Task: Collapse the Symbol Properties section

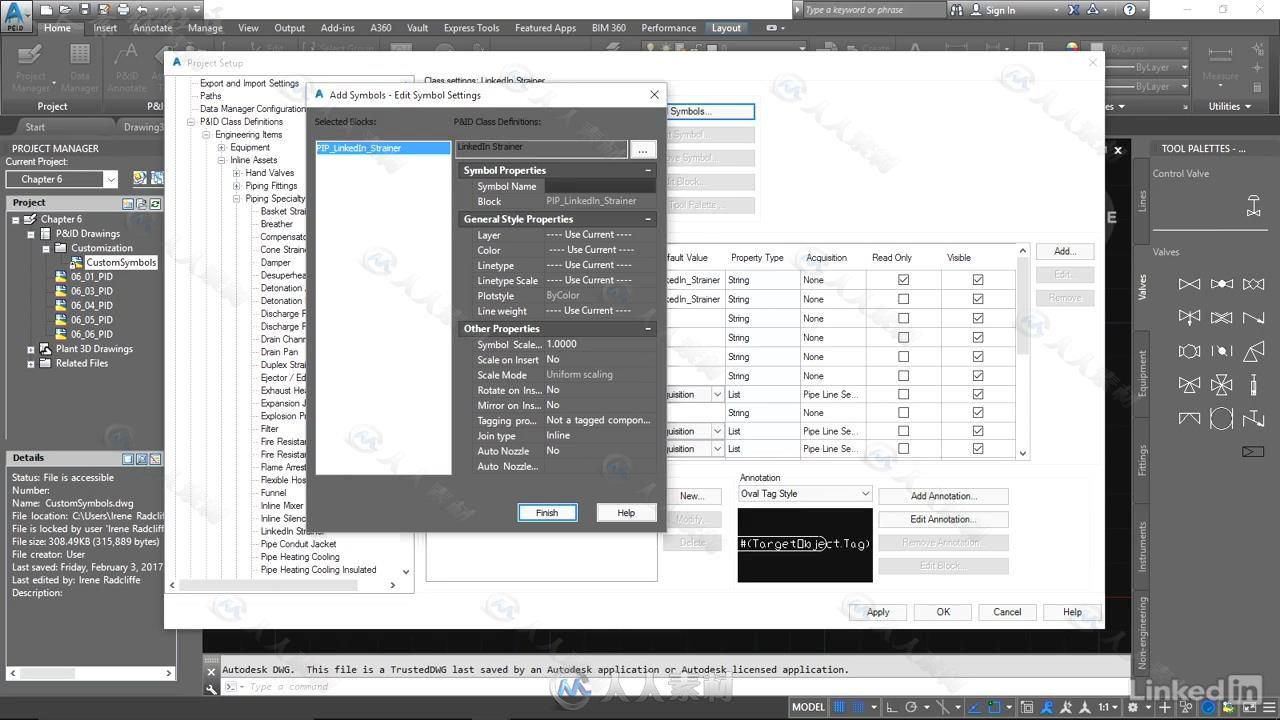Action: pyautogui.click(x=648, y=171)
